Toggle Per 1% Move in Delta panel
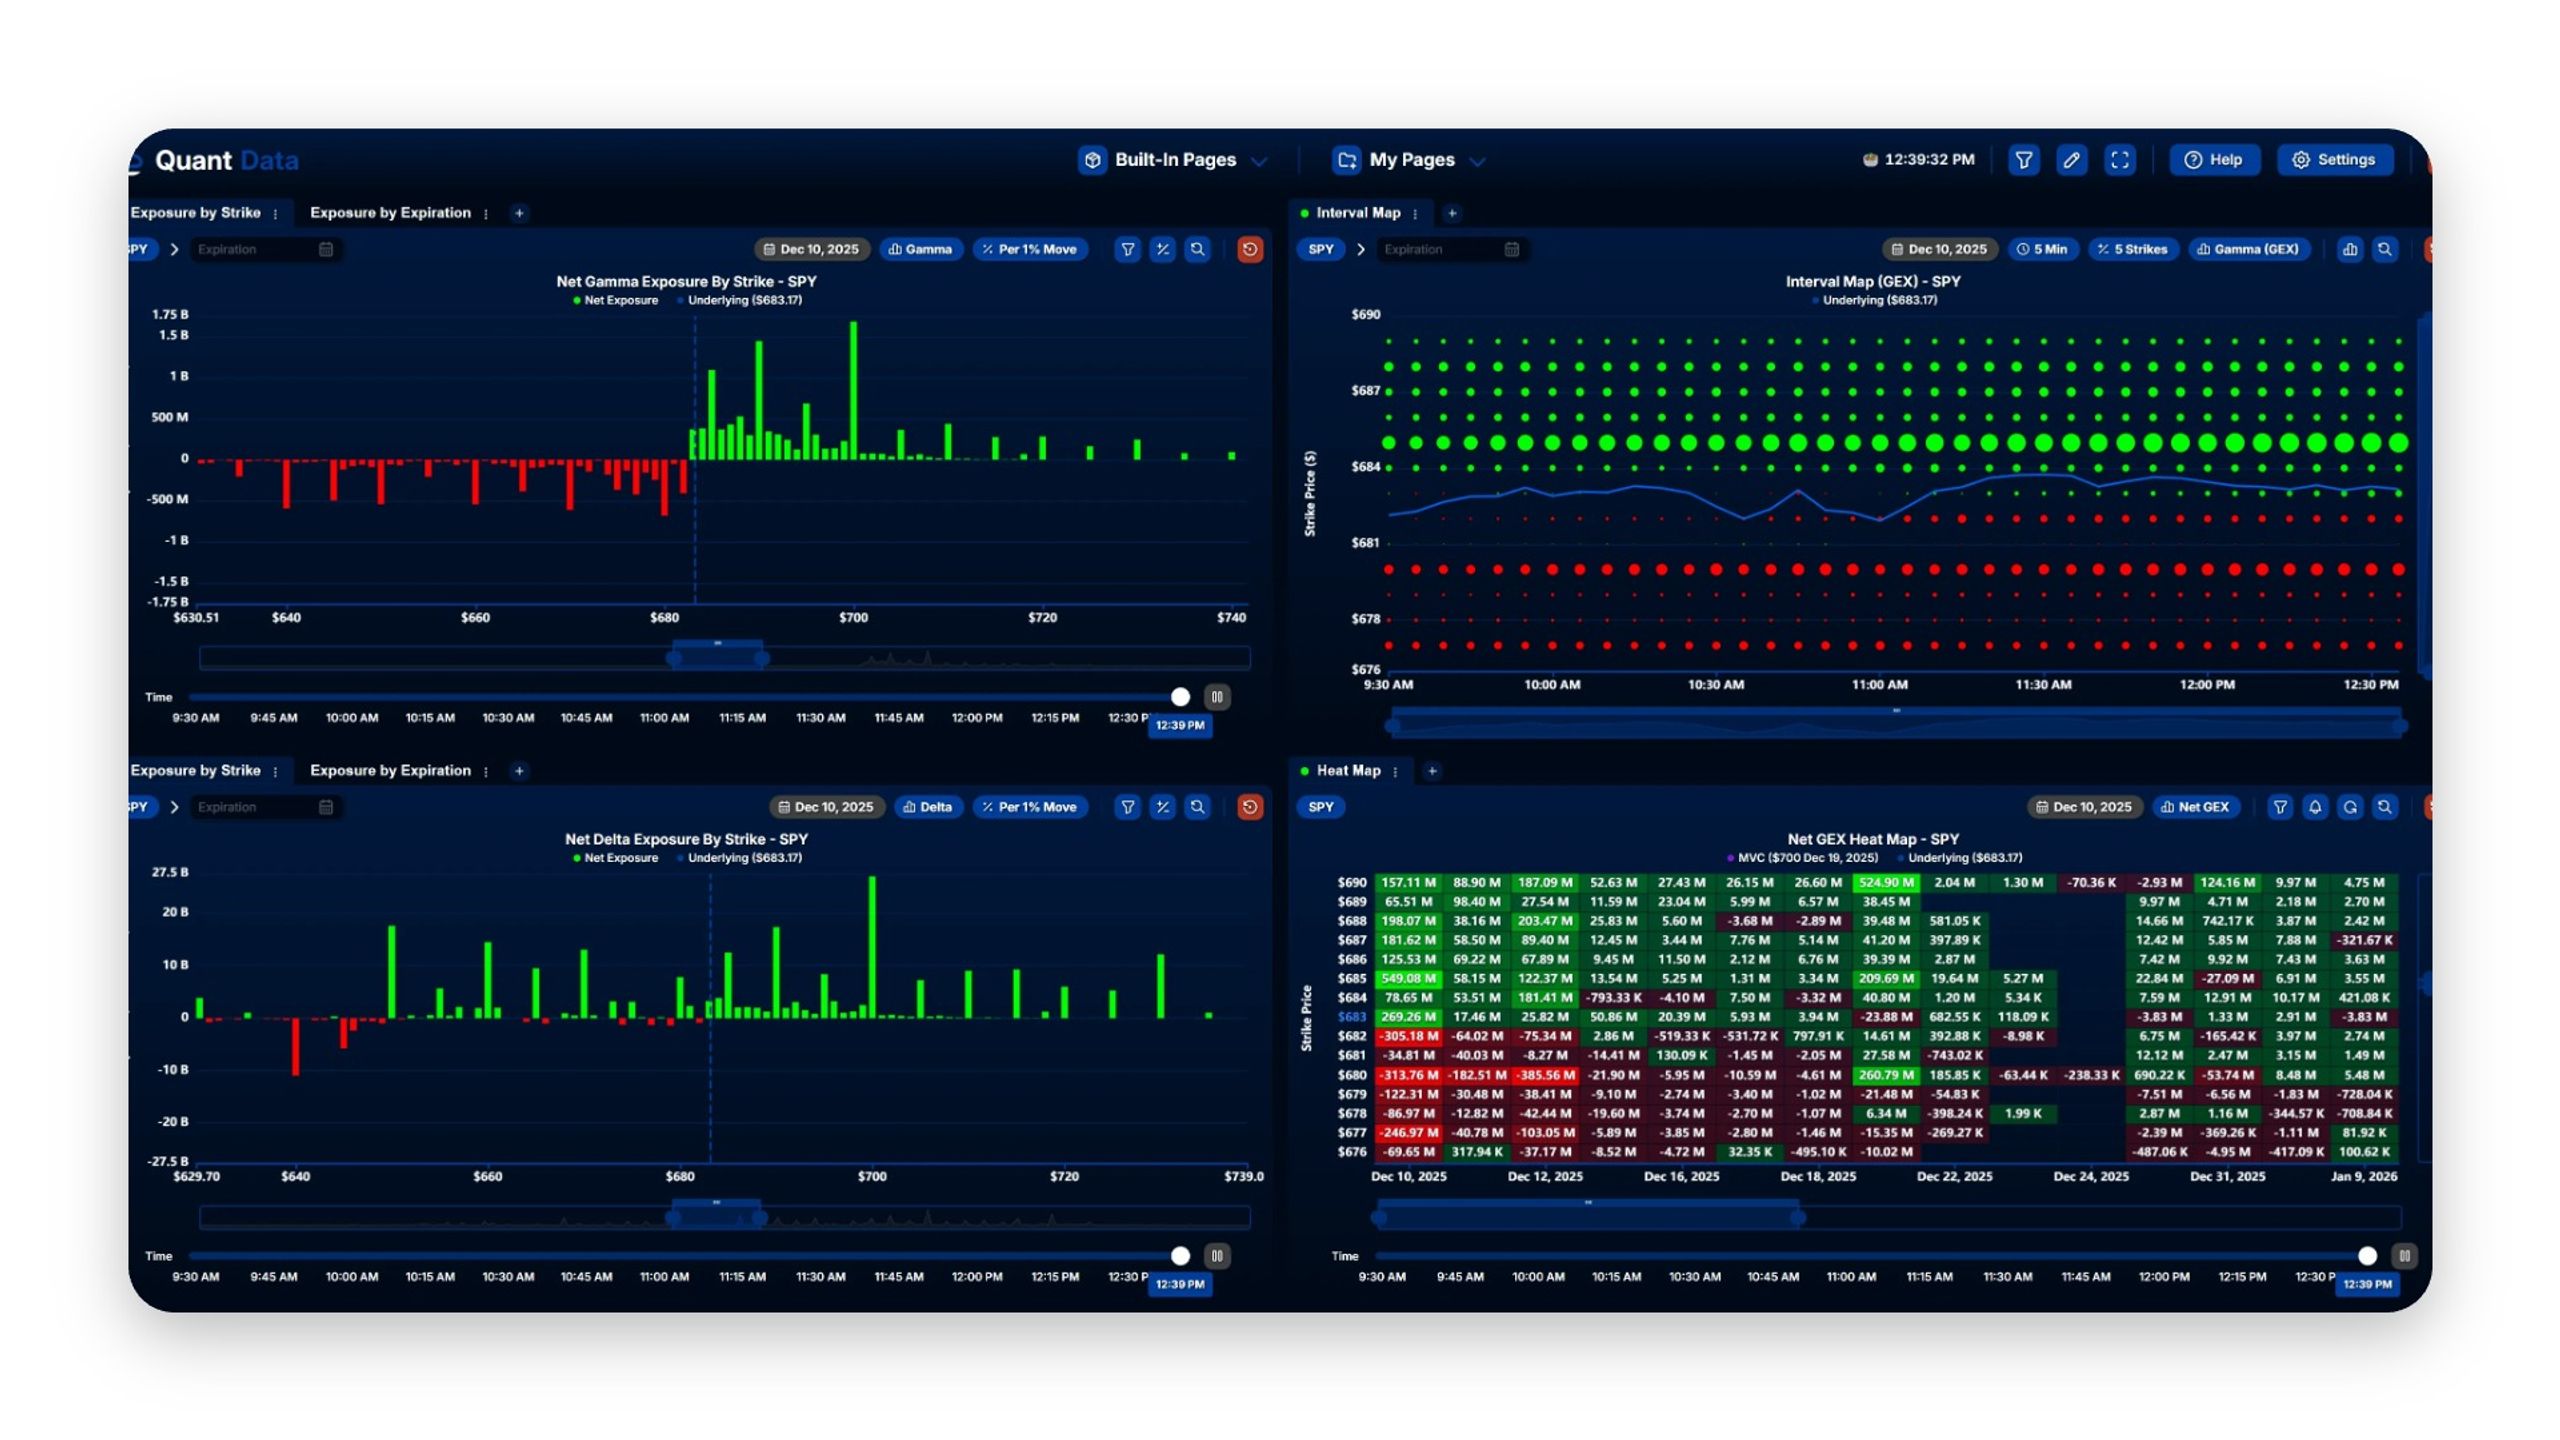2560x1440 pixels. (1030, 807)
